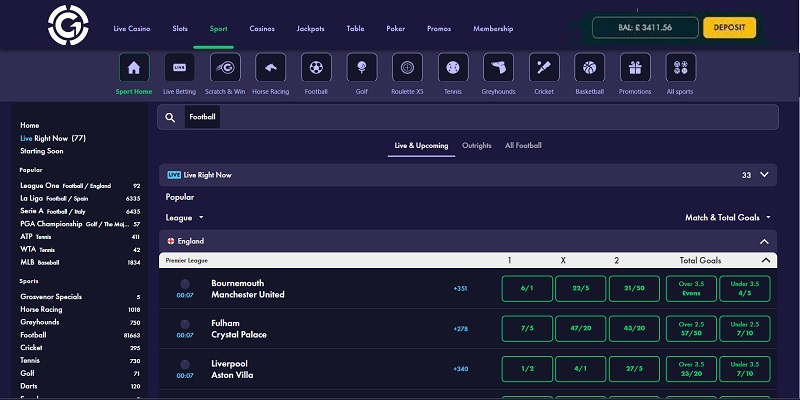
Task: Open Starting Soon in sidebar
Action: click(x=42, y=151)
